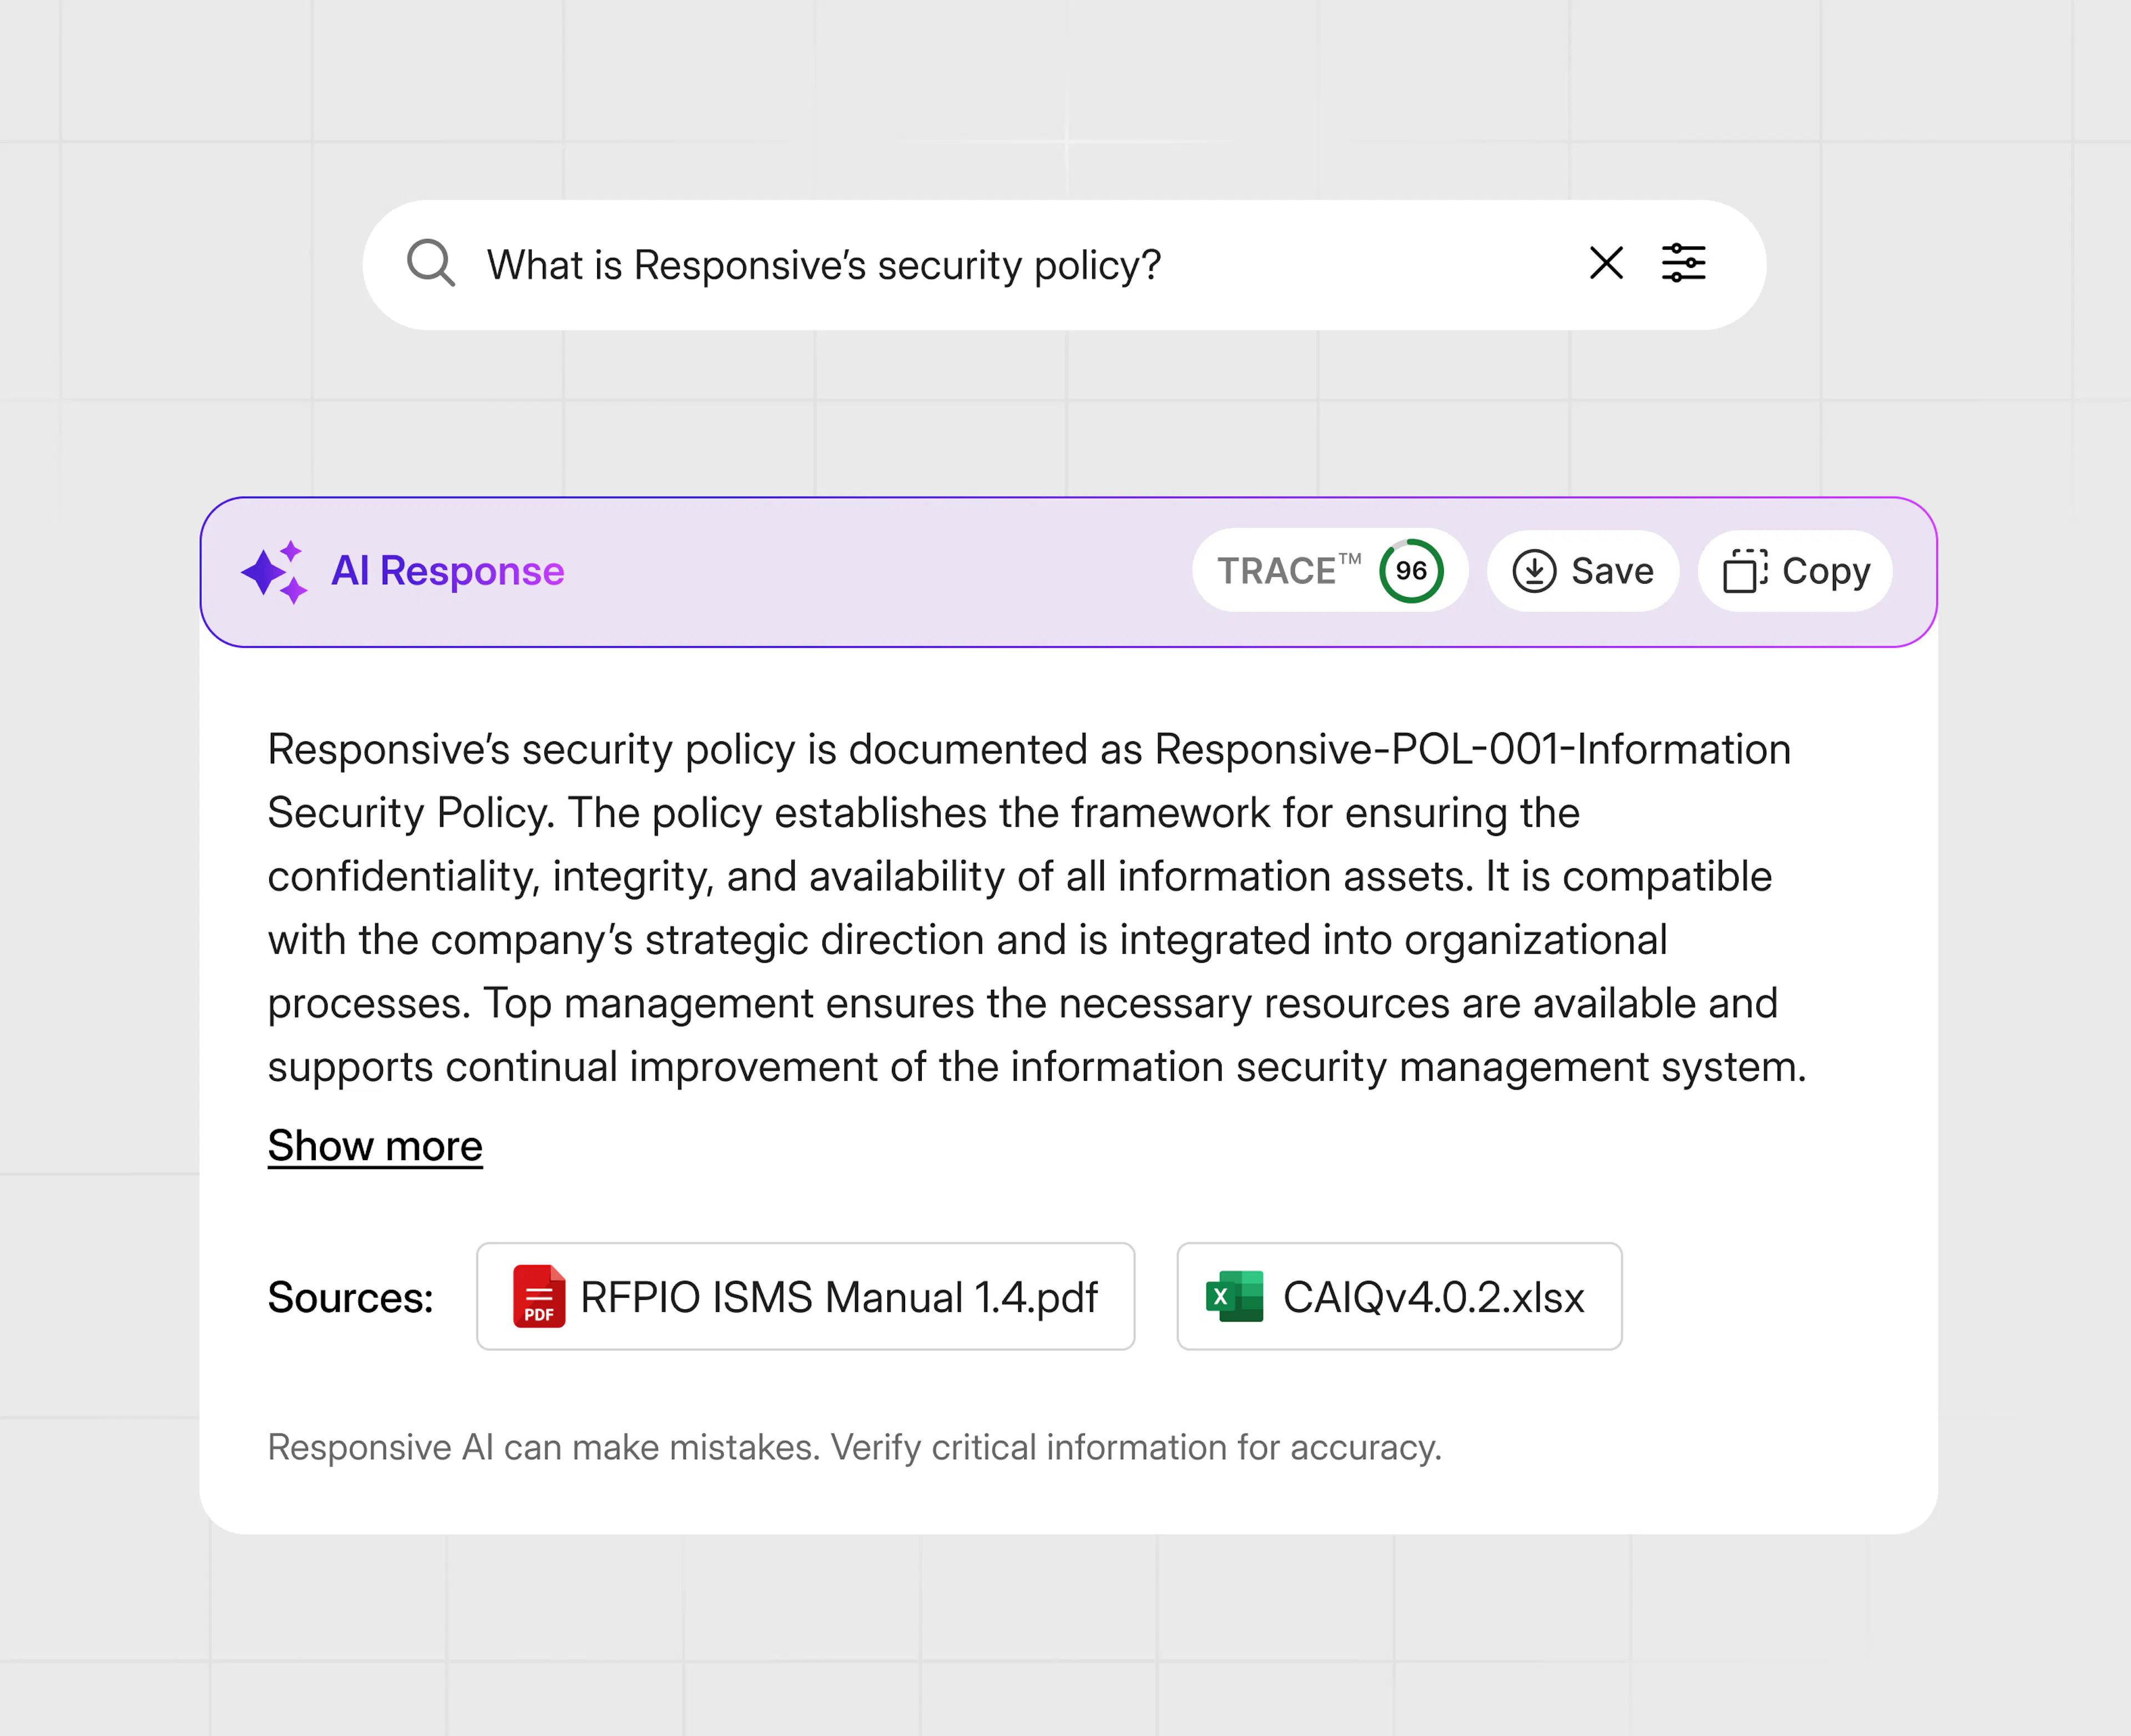Select the AI Response header label
2131x1736 pixels.
[449, 570]
